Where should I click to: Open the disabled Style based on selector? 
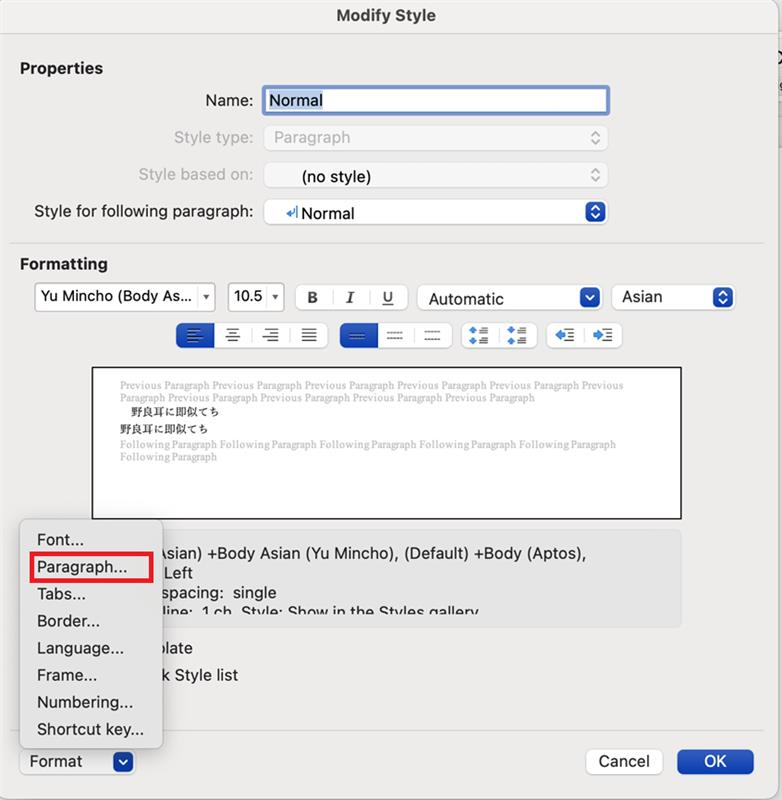click(x=436, y=176)
